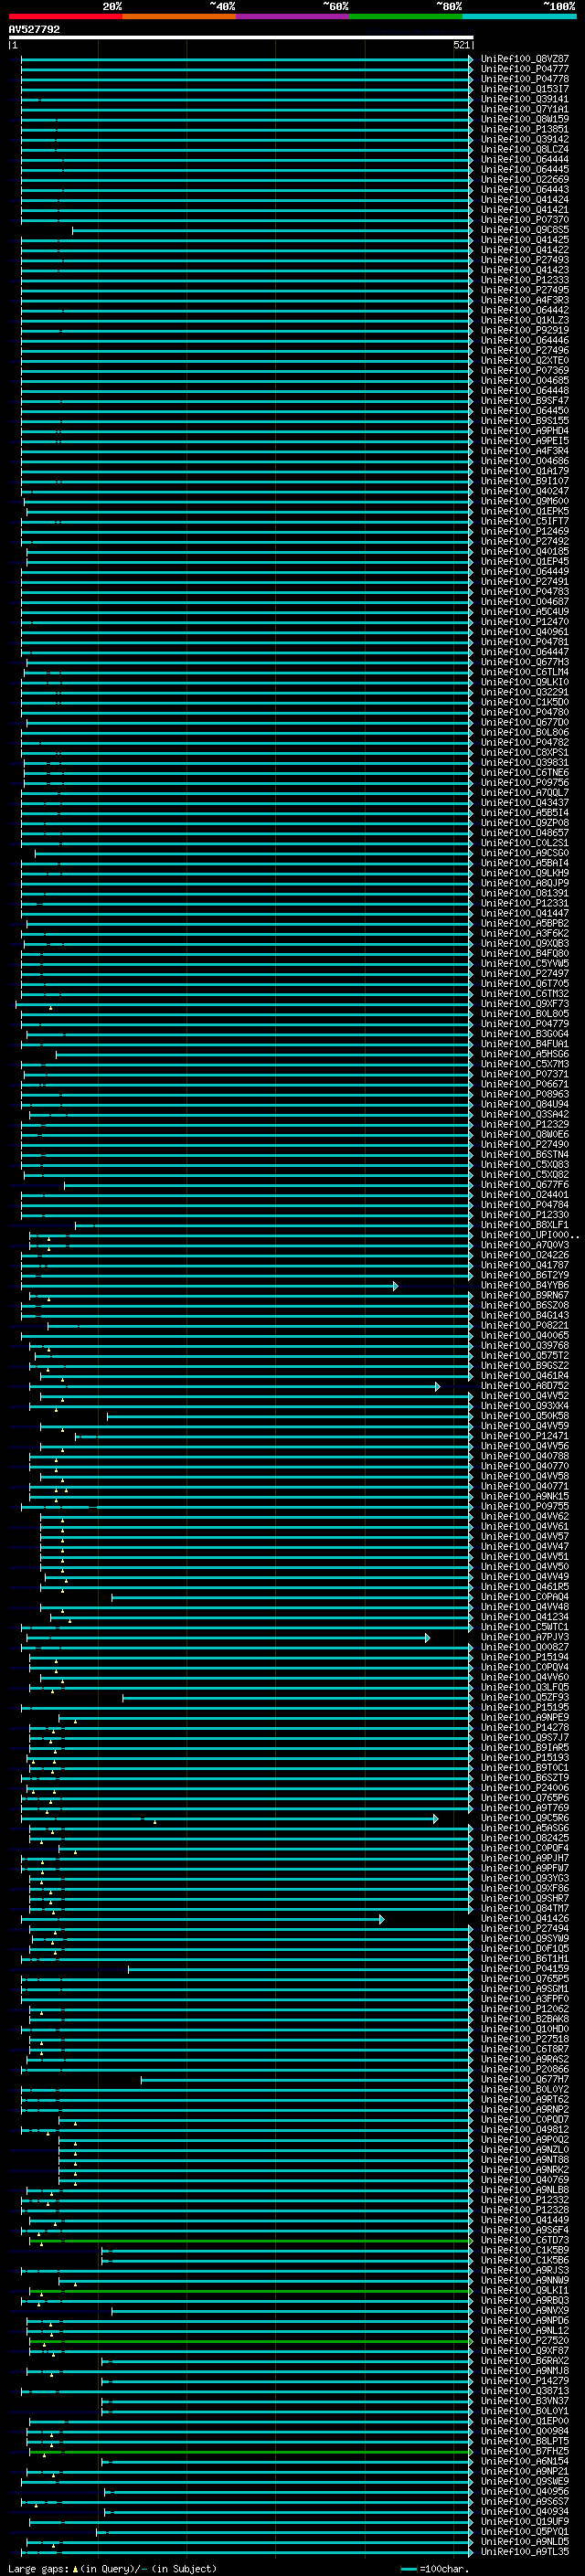Open the UniRef100_P04778 hit

525,79
